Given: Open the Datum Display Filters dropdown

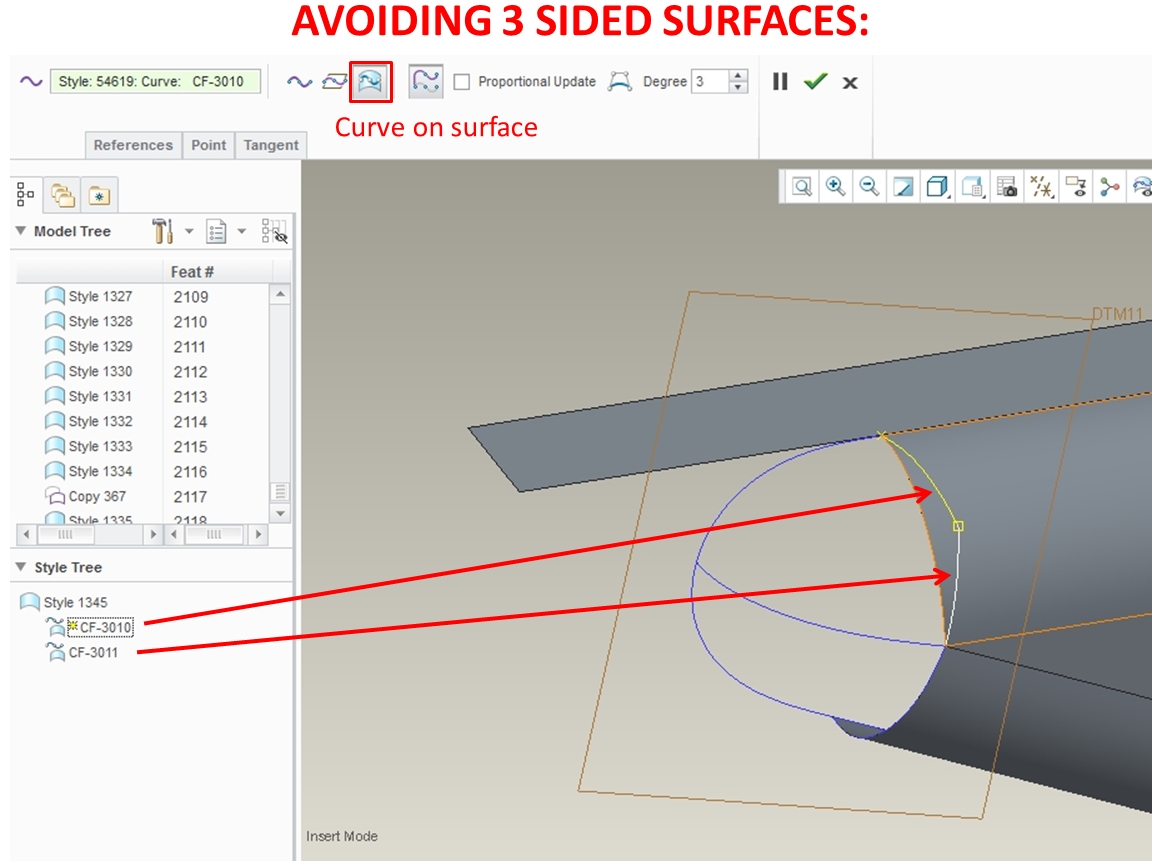Looking at the screenshot, I should pos(1041,186).
